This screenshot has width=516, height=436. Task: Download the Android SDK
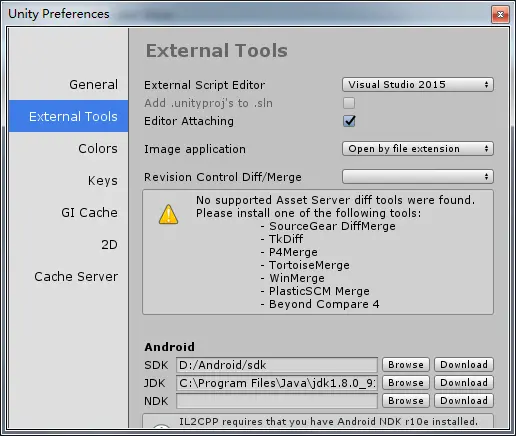tap(464, 365)
